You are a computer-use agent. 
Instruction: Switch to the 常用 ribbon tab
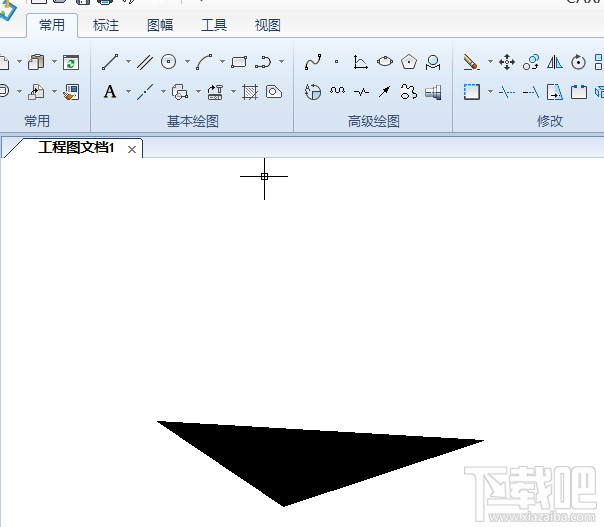52,25
